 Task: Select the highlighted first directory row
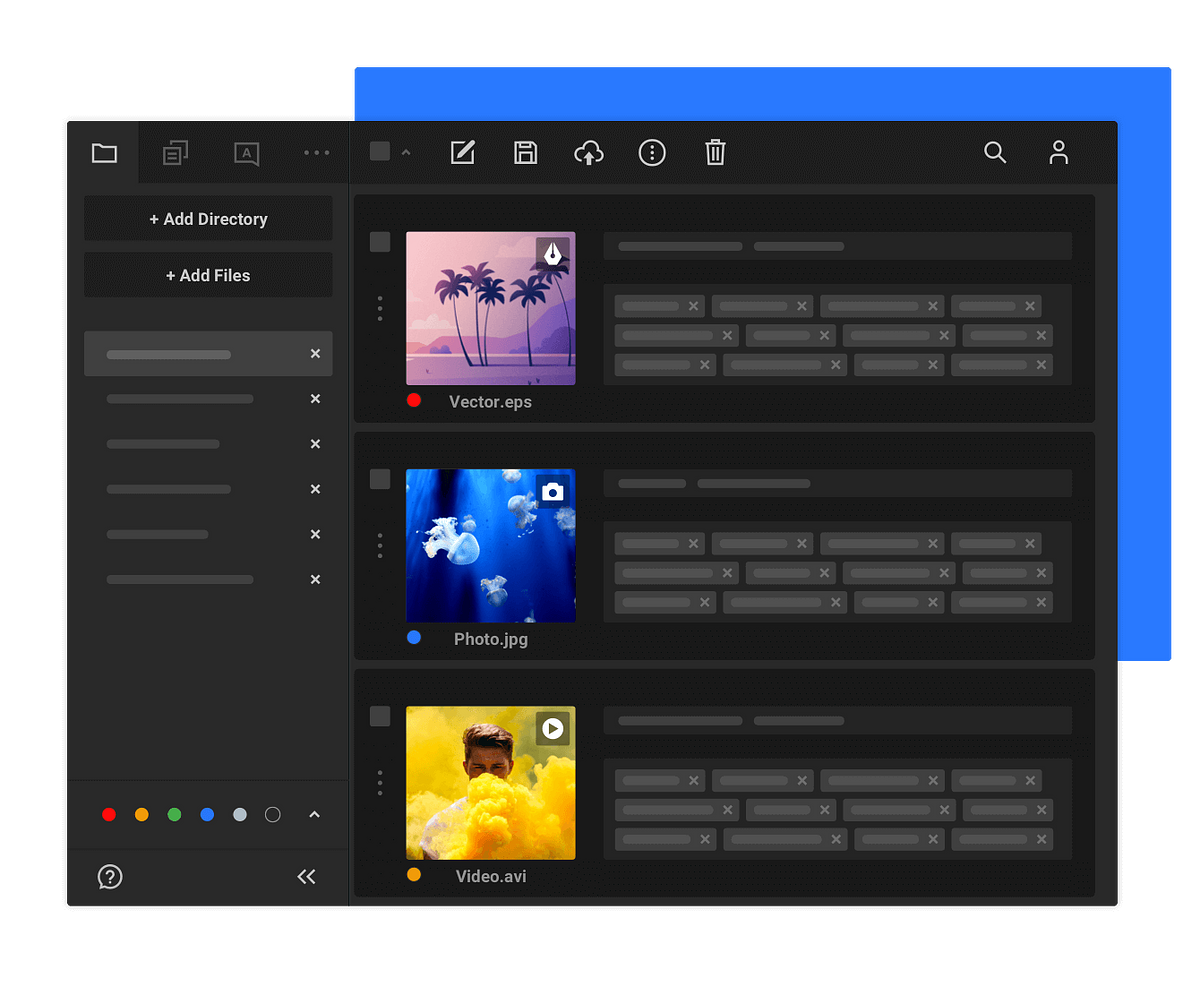[x=208, y=354]
